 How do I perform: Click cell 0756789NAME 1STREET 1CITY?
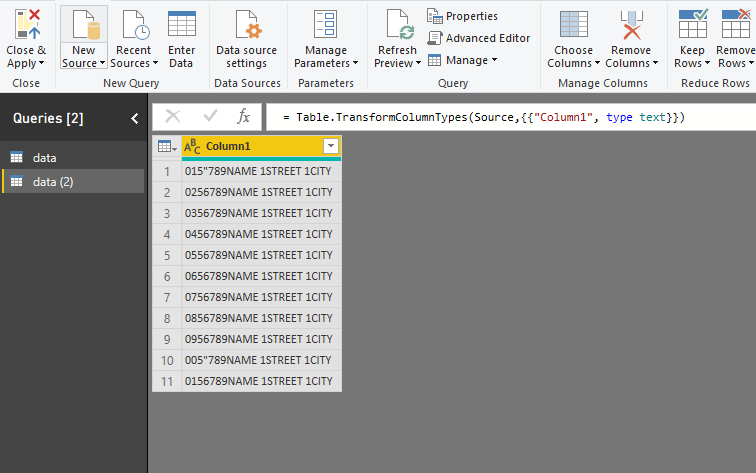(261, 297)
